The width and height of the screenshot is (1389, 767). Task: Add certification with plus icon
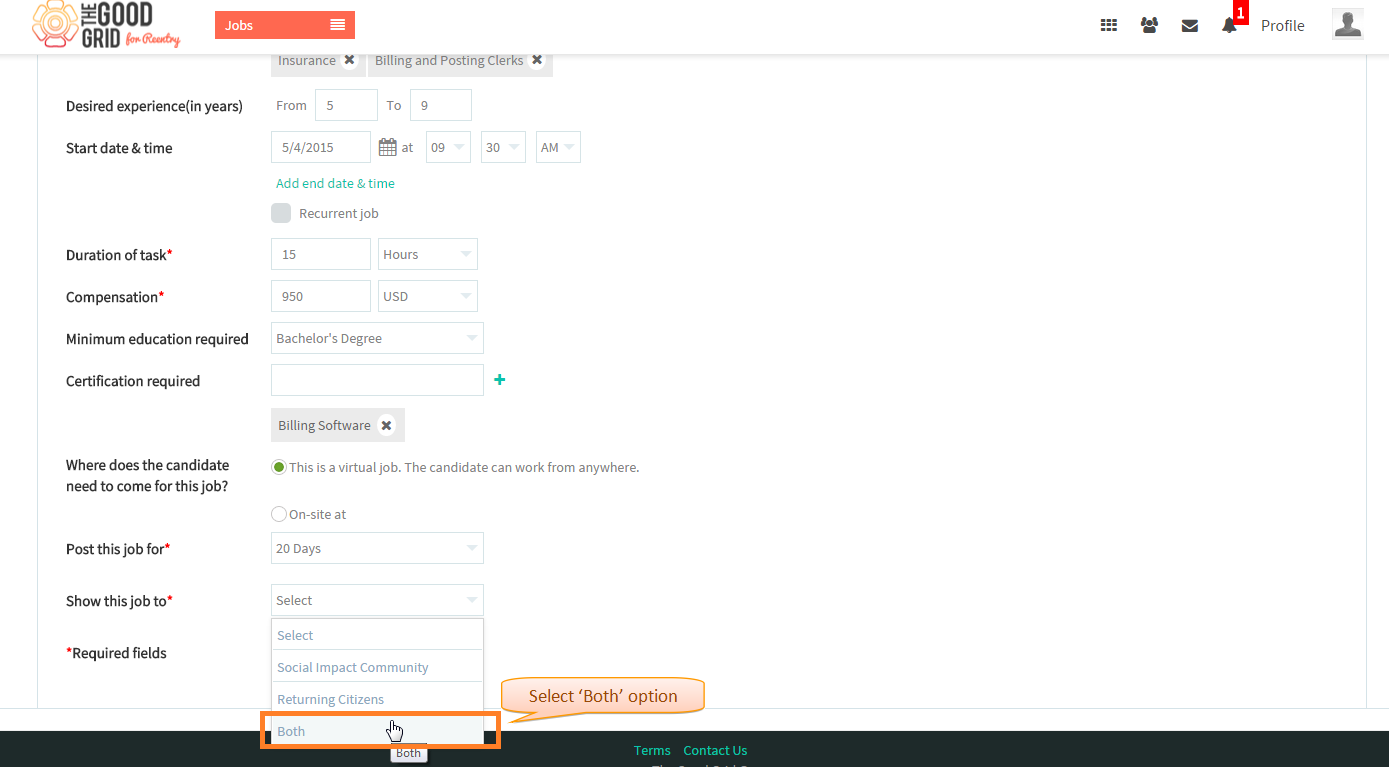click(500, 380)
